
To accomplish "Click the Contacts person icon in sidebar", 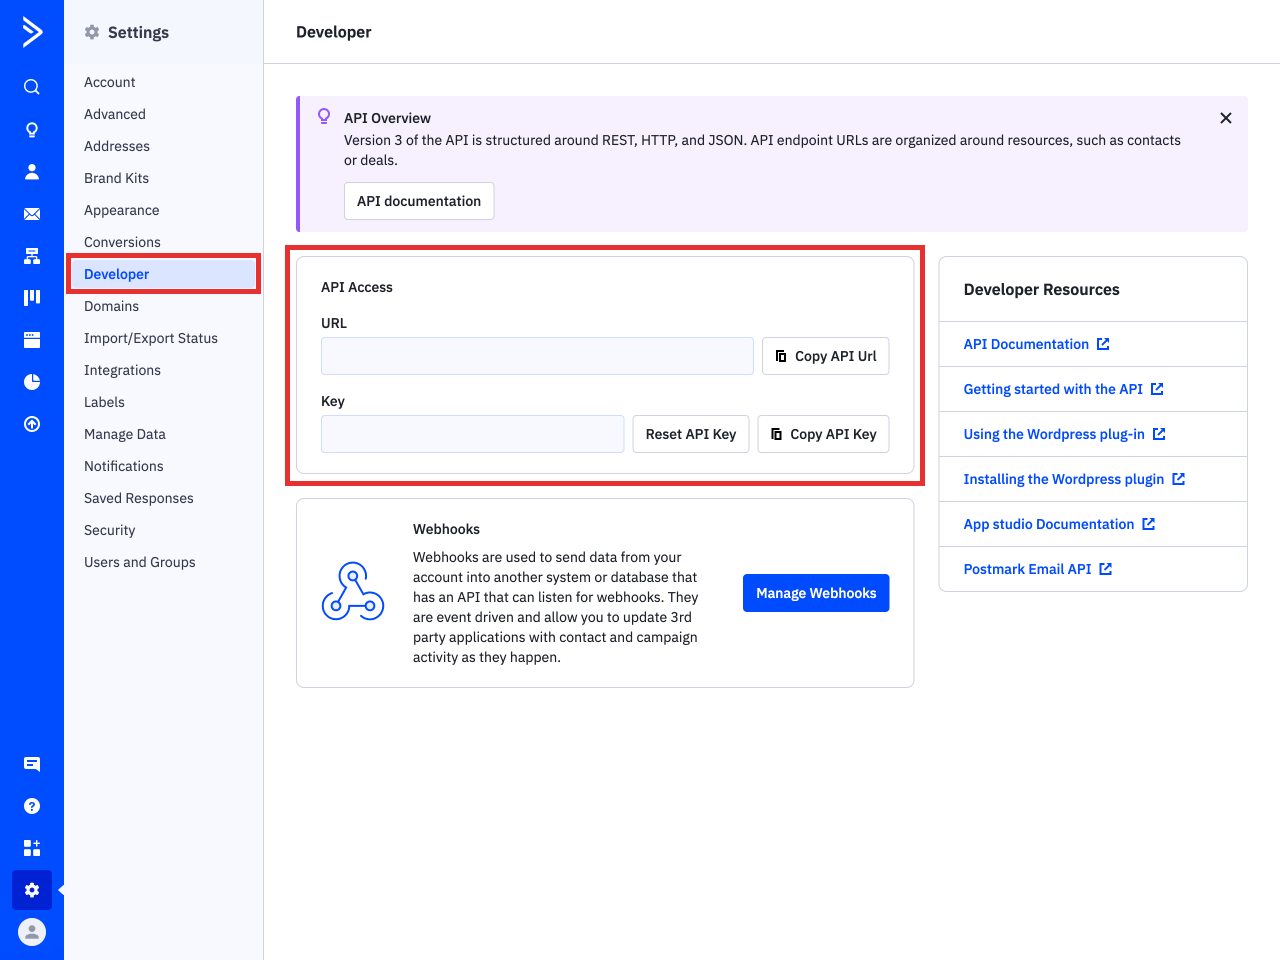I will tap(32, 172).
